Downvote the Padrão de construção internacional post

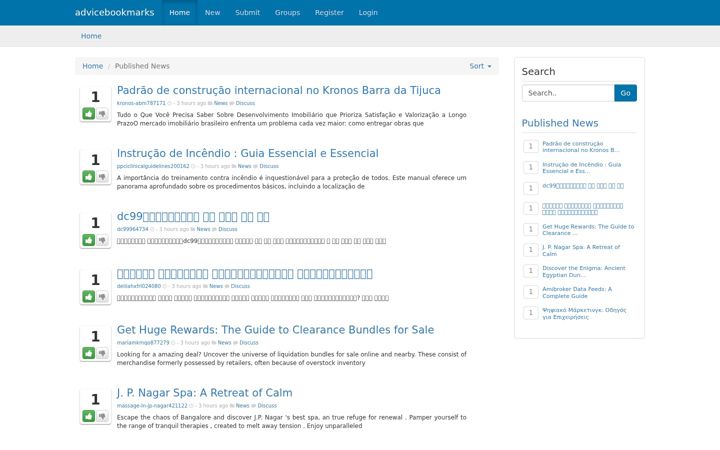tap(102, 113)
